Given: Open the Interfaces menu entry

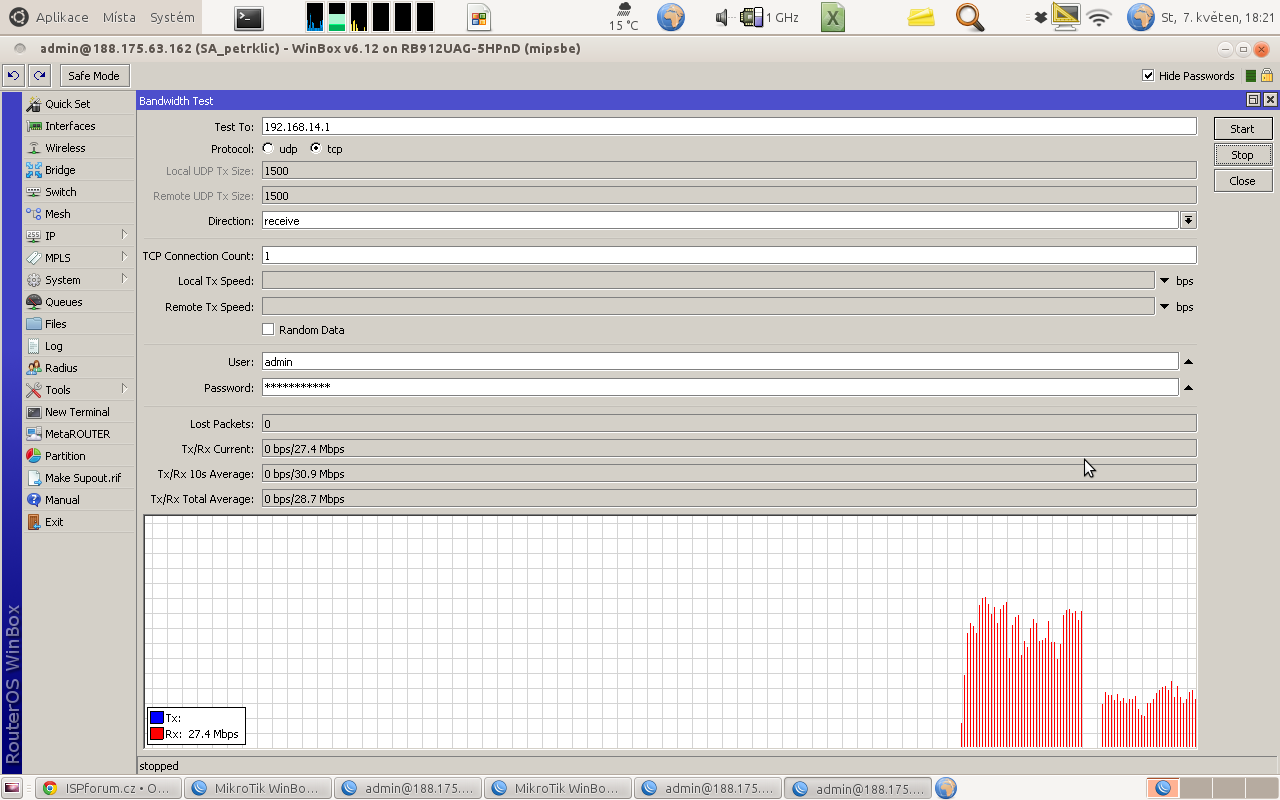Looking at the screenshot, I should tap(78, 126).
